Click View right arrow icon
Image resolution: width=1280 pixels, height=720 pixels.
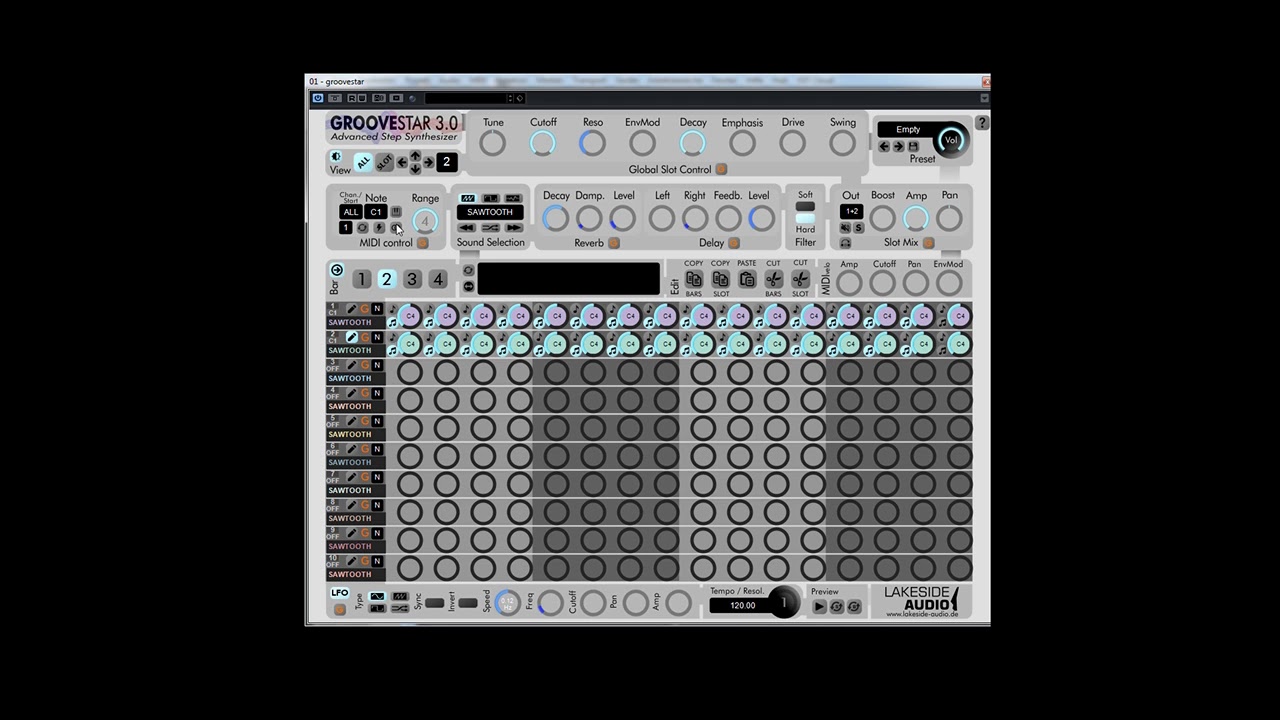click(428, 162)
